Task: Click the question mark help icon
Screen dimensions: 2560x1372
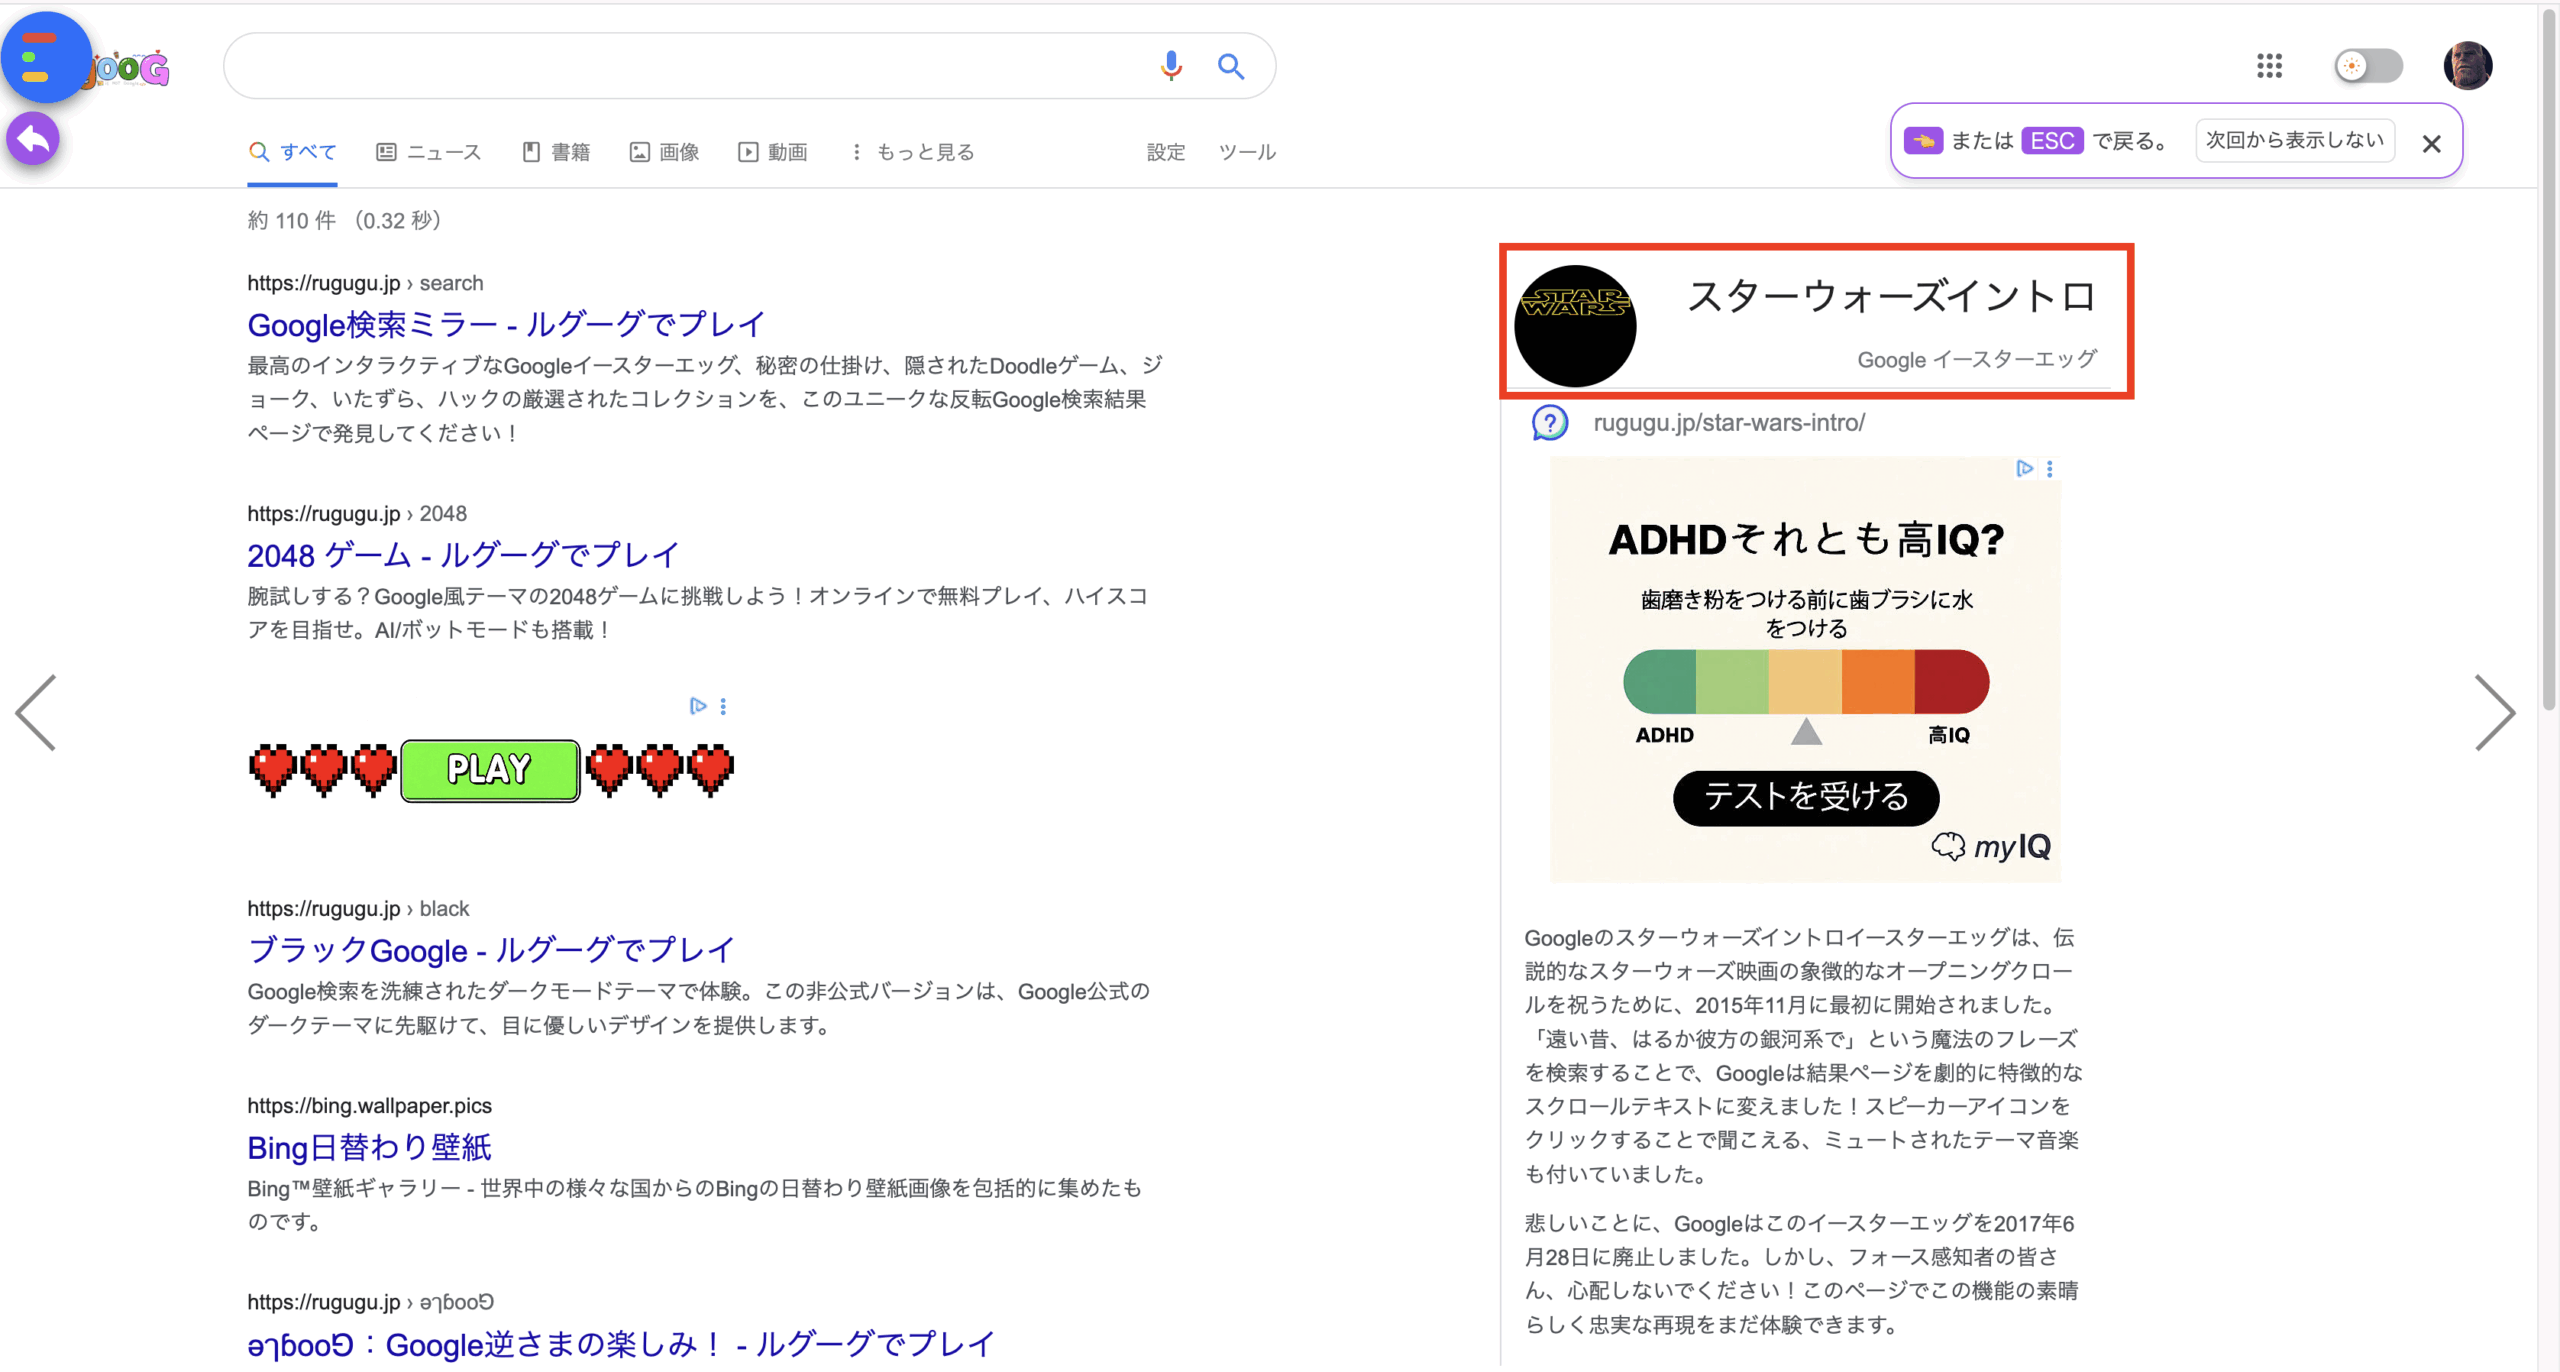Action: pyautogui.click(x=1549, y=423)
